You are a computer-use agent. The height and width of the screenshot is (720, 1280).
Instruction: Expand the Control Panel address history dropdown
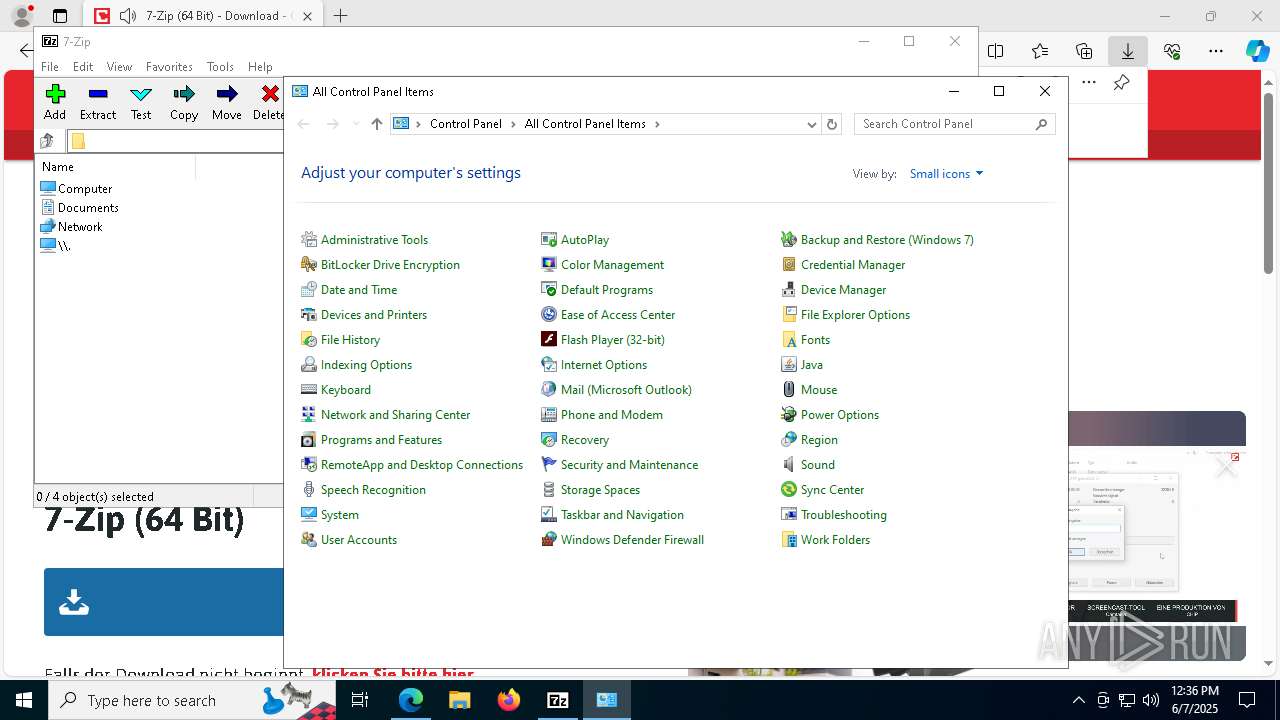click(811, 124)
